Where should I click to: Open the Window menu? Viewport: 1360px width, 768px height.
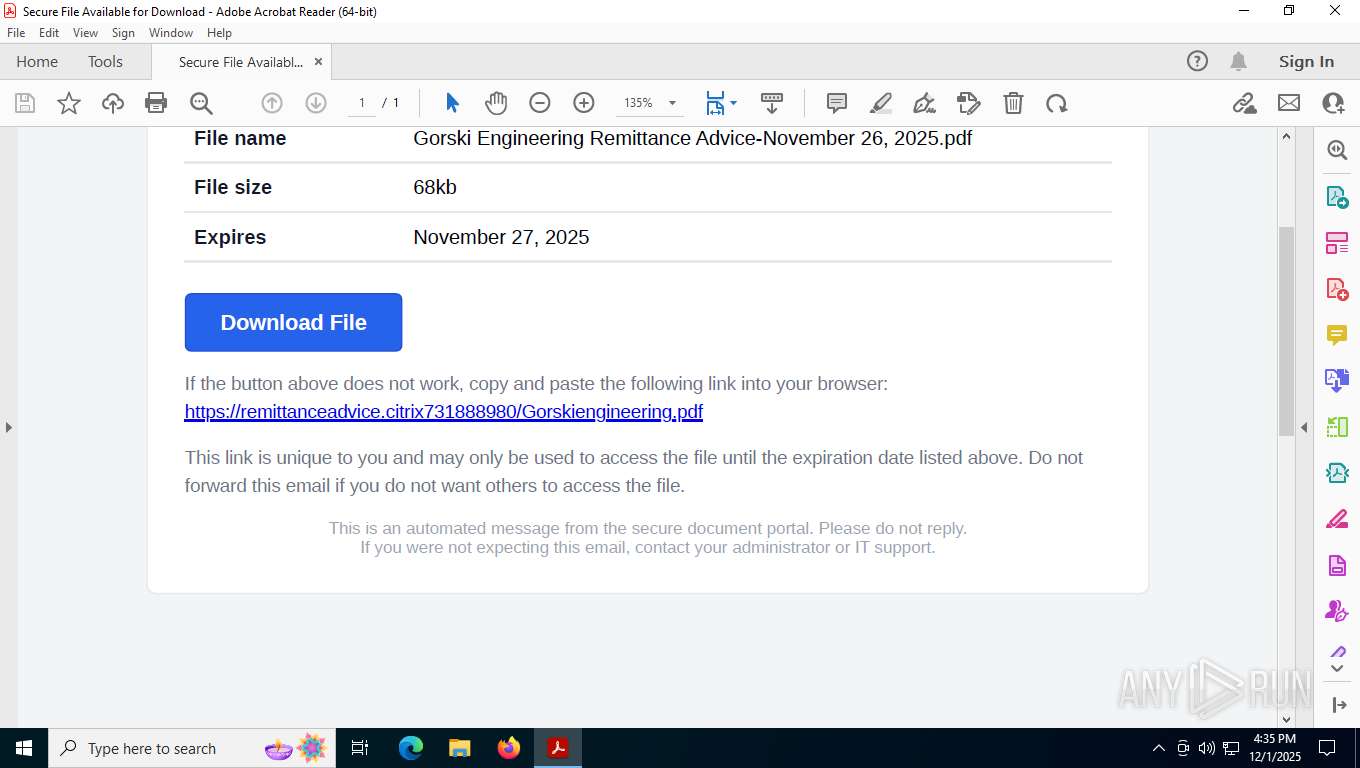point(171,33)
